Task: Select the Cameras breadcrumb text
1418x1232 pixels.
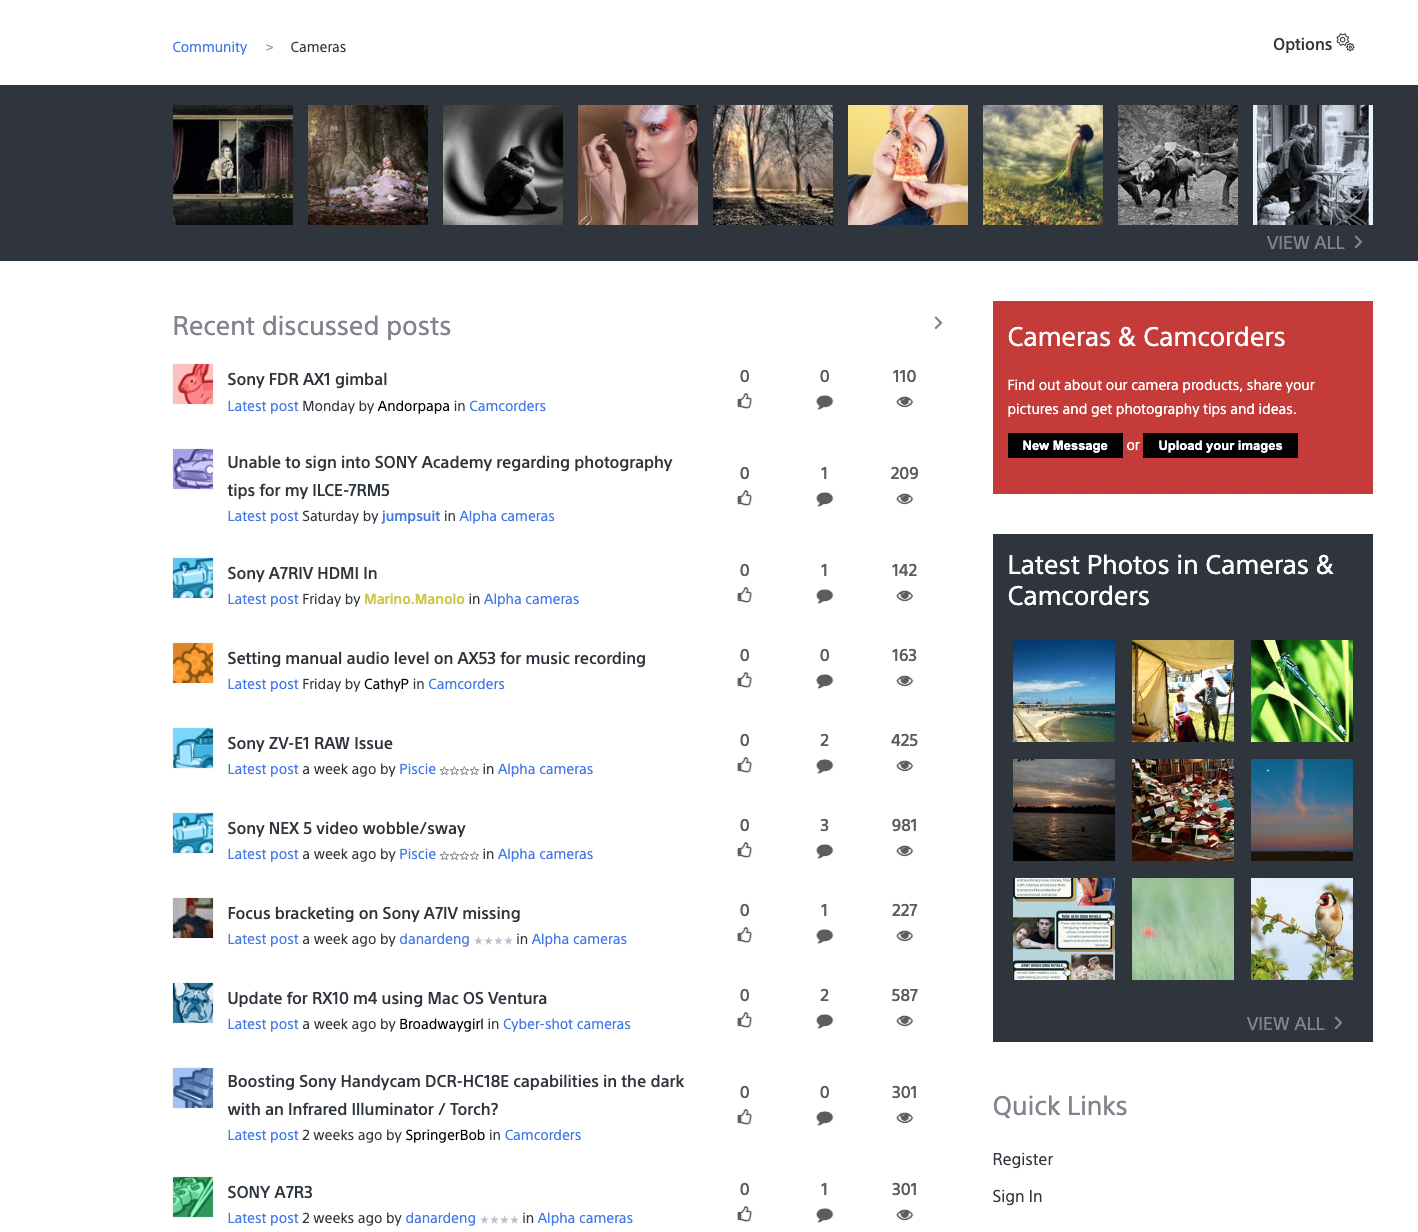Action: (318, 47)
